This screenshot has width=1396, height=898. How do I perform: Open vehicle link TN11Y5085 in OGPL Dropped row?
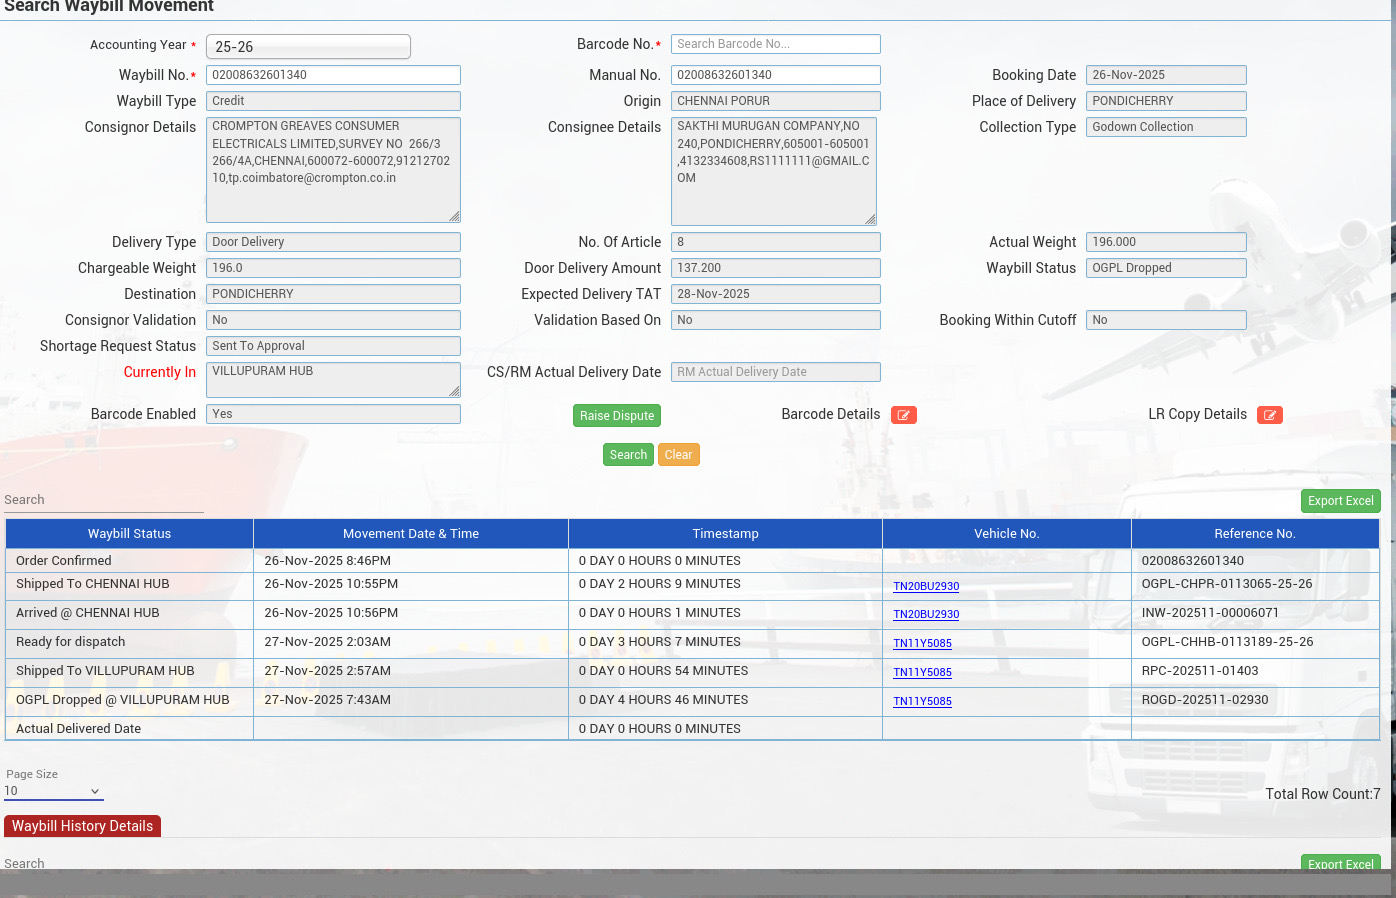(x=922, y=702)
